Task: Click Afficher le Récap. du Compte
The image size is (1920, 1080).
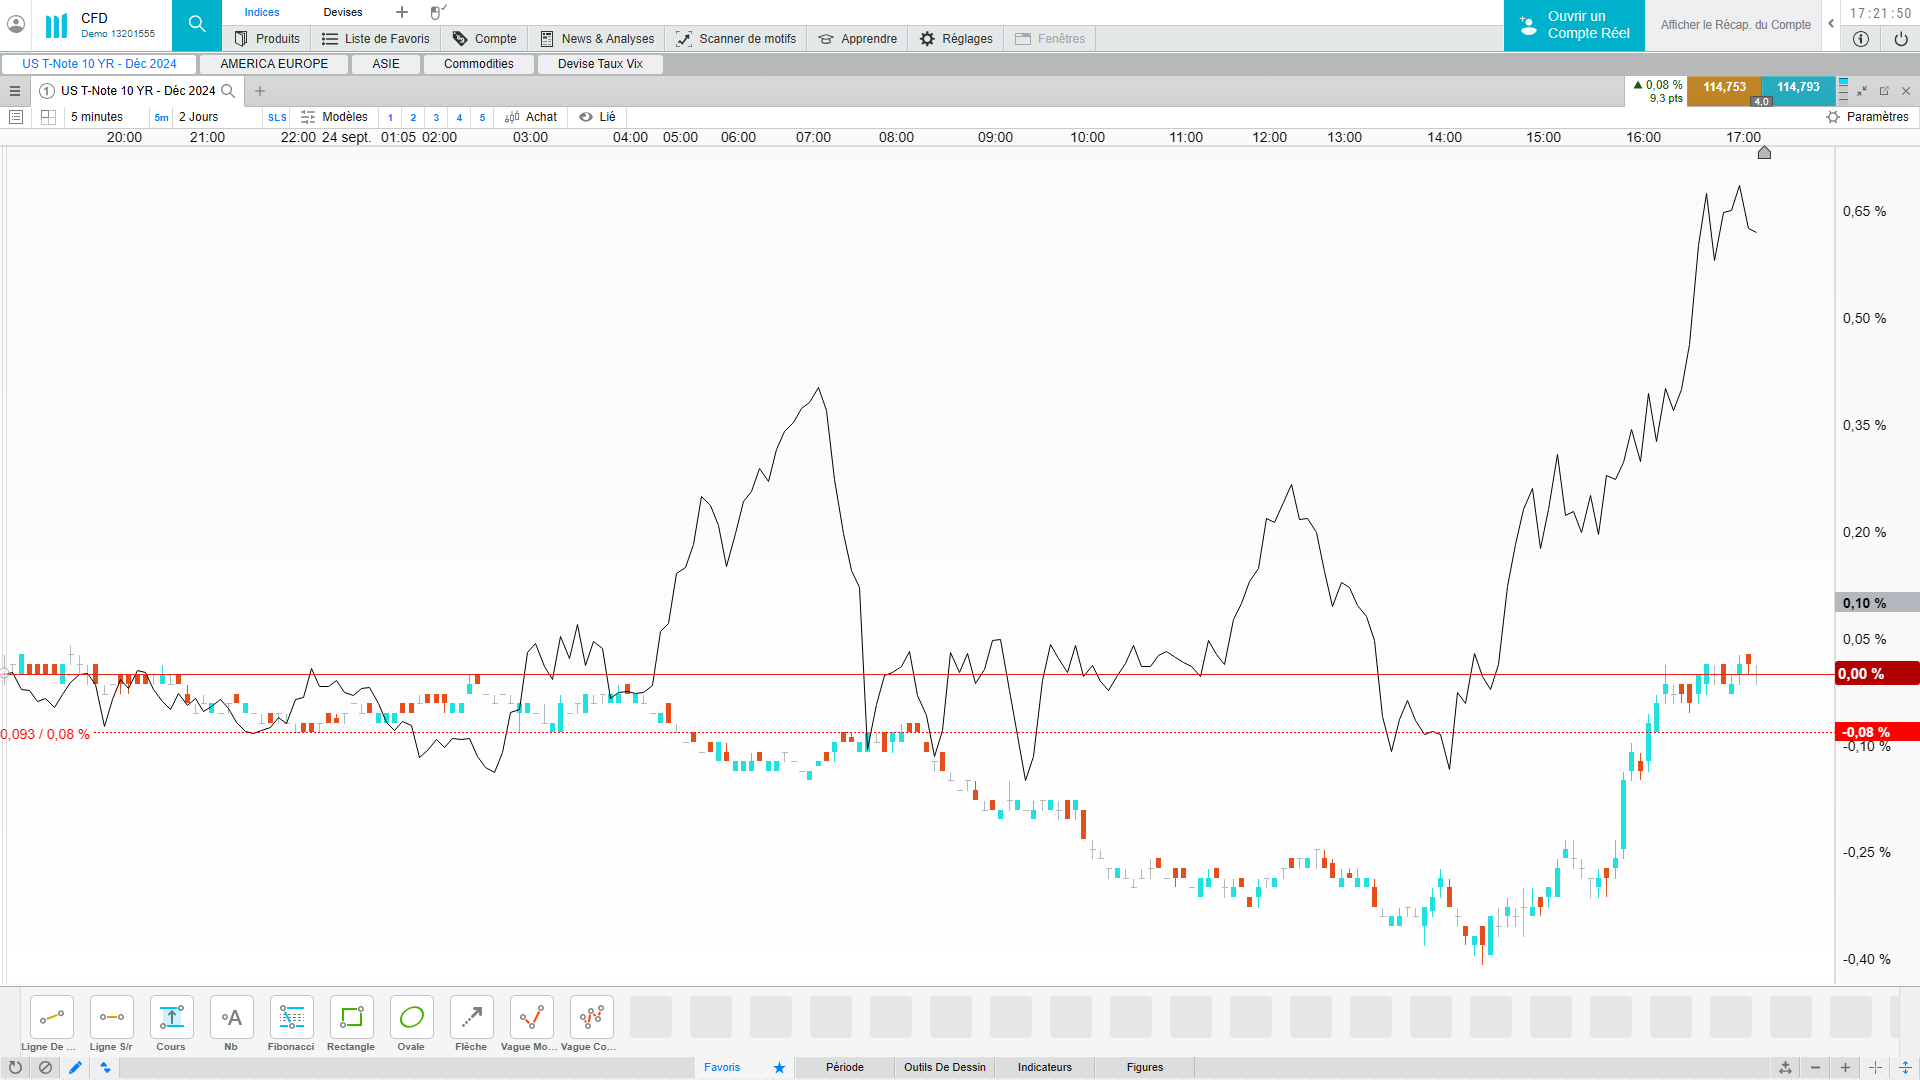Action: (1735, 25)
